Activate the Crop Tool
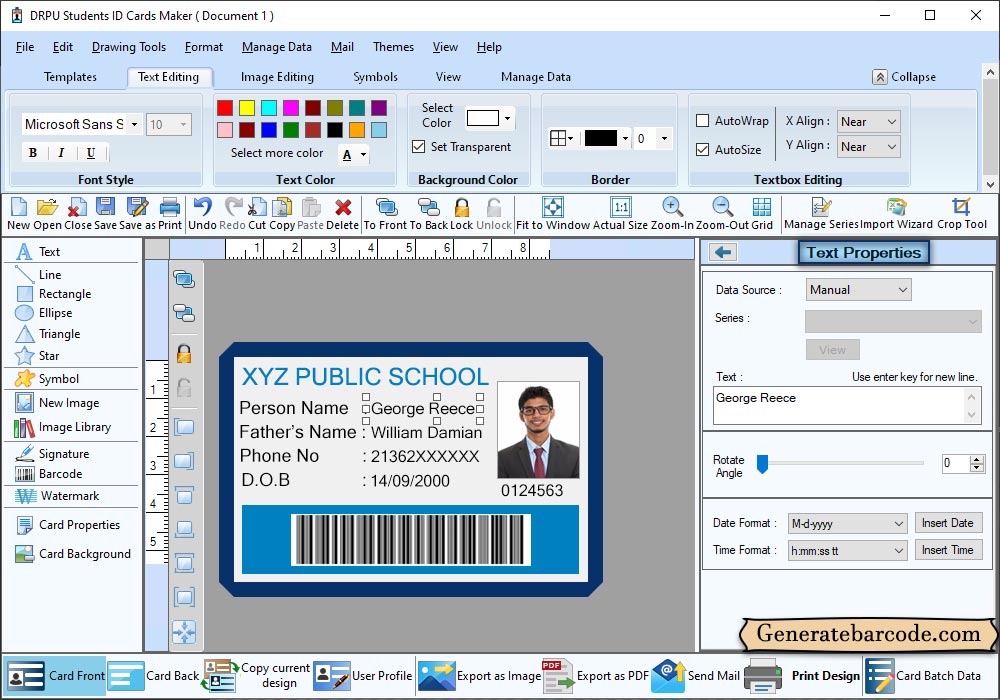 click(962, 214)
